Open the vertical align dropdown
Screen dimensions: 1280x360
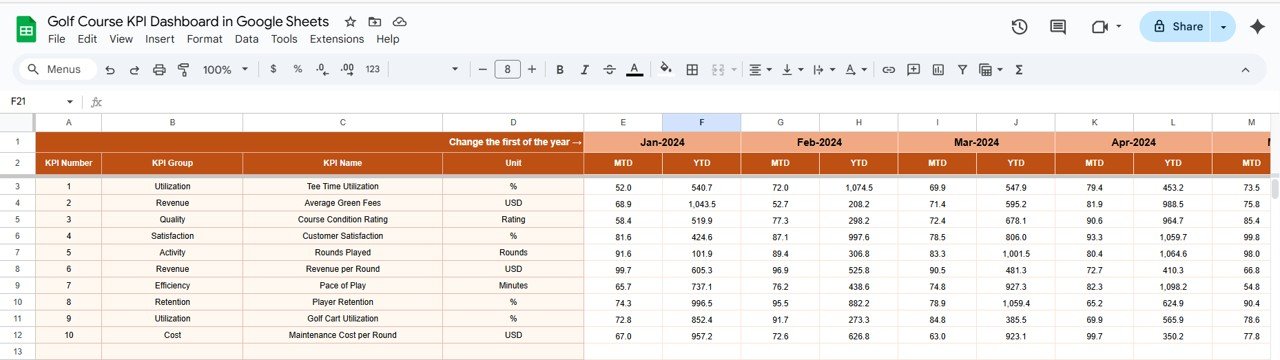coord(792,70)
